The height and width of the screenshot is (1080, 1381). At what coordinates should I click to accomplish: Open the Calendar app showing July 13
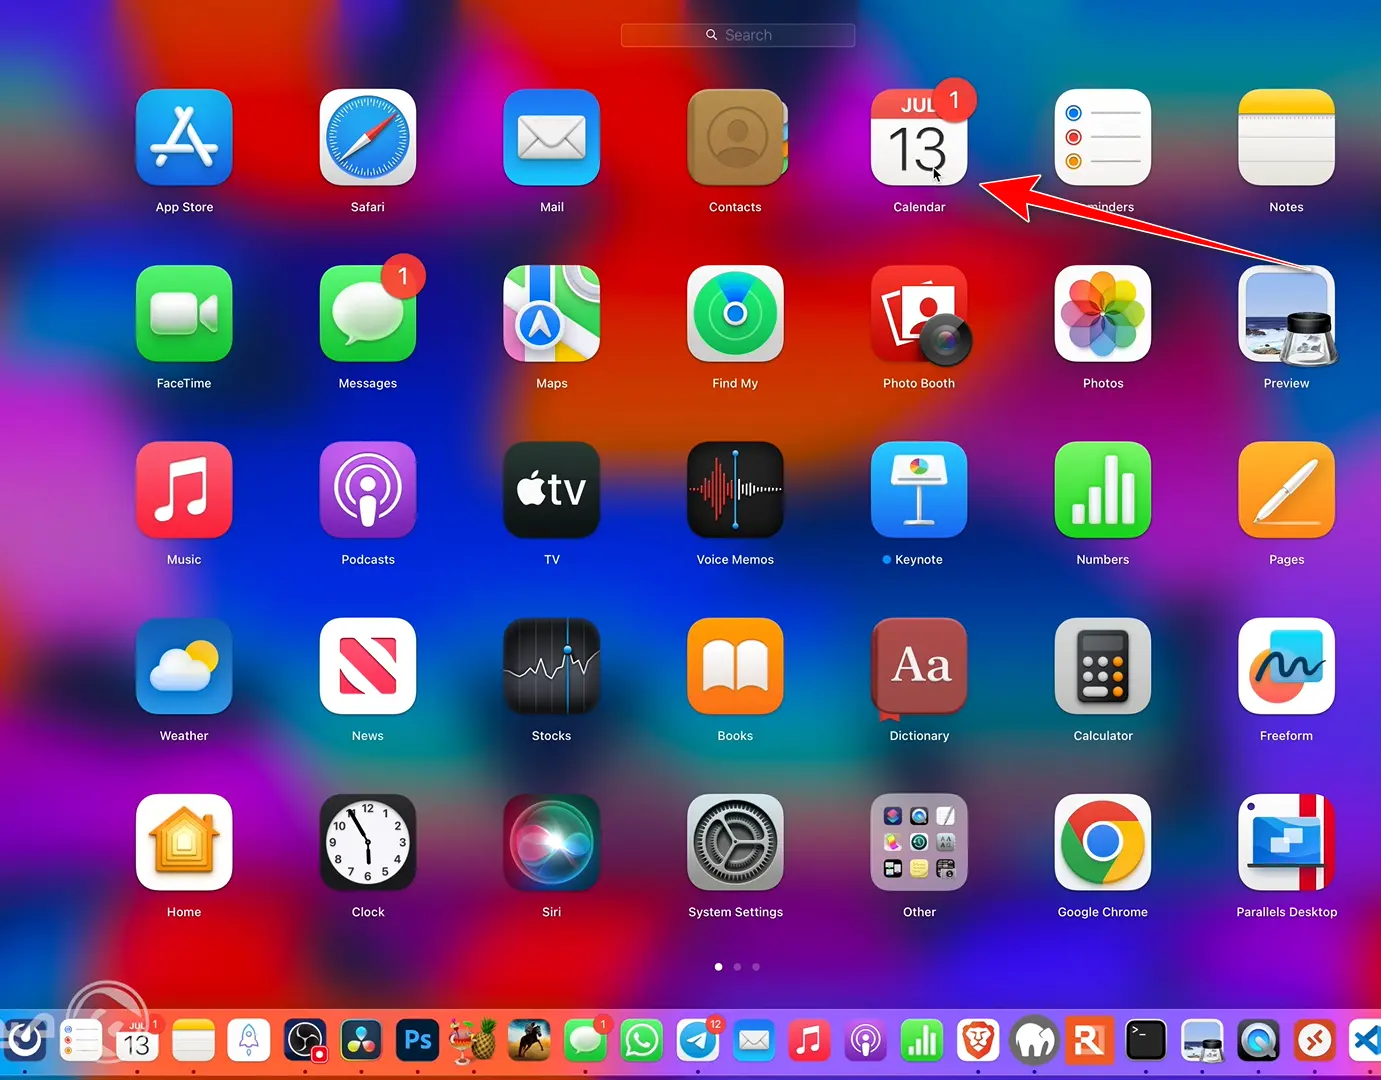click(919, 137)
